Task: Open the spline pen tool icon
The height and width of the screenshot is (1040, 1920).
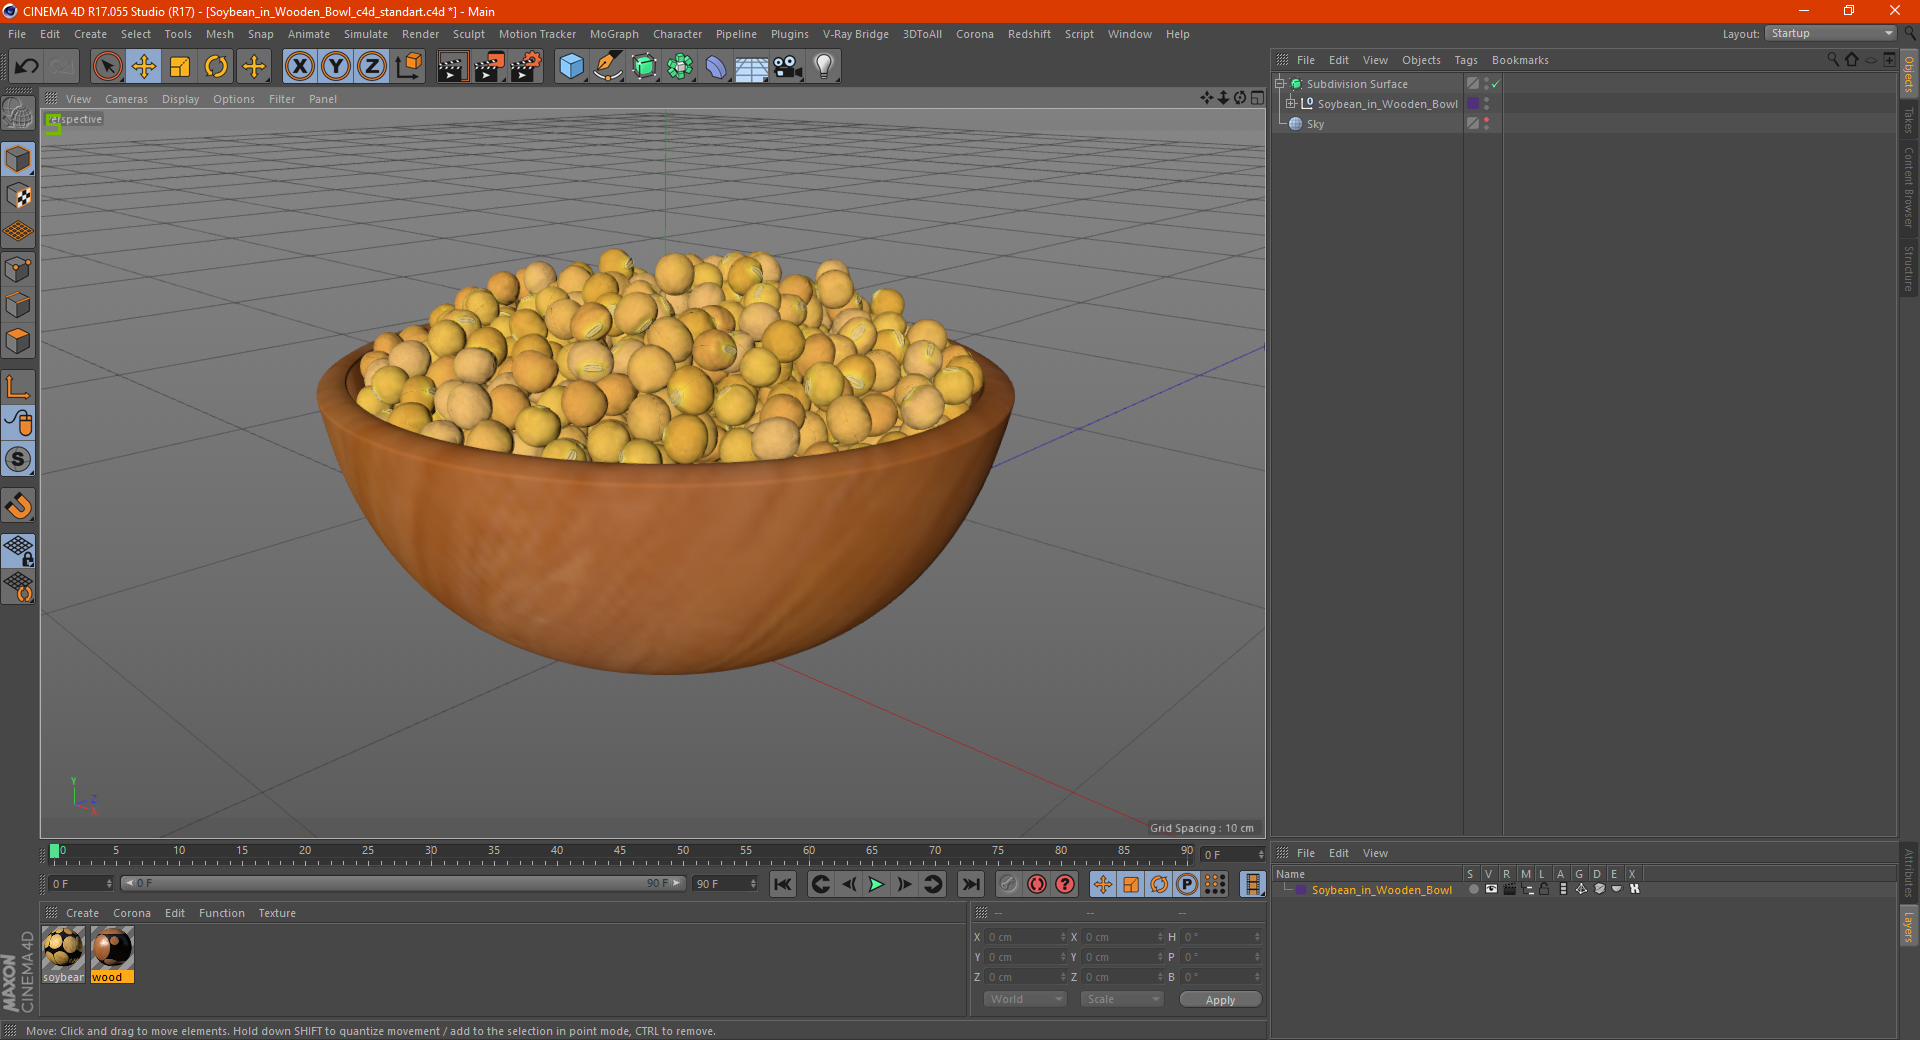Action: tap(608, 67)
